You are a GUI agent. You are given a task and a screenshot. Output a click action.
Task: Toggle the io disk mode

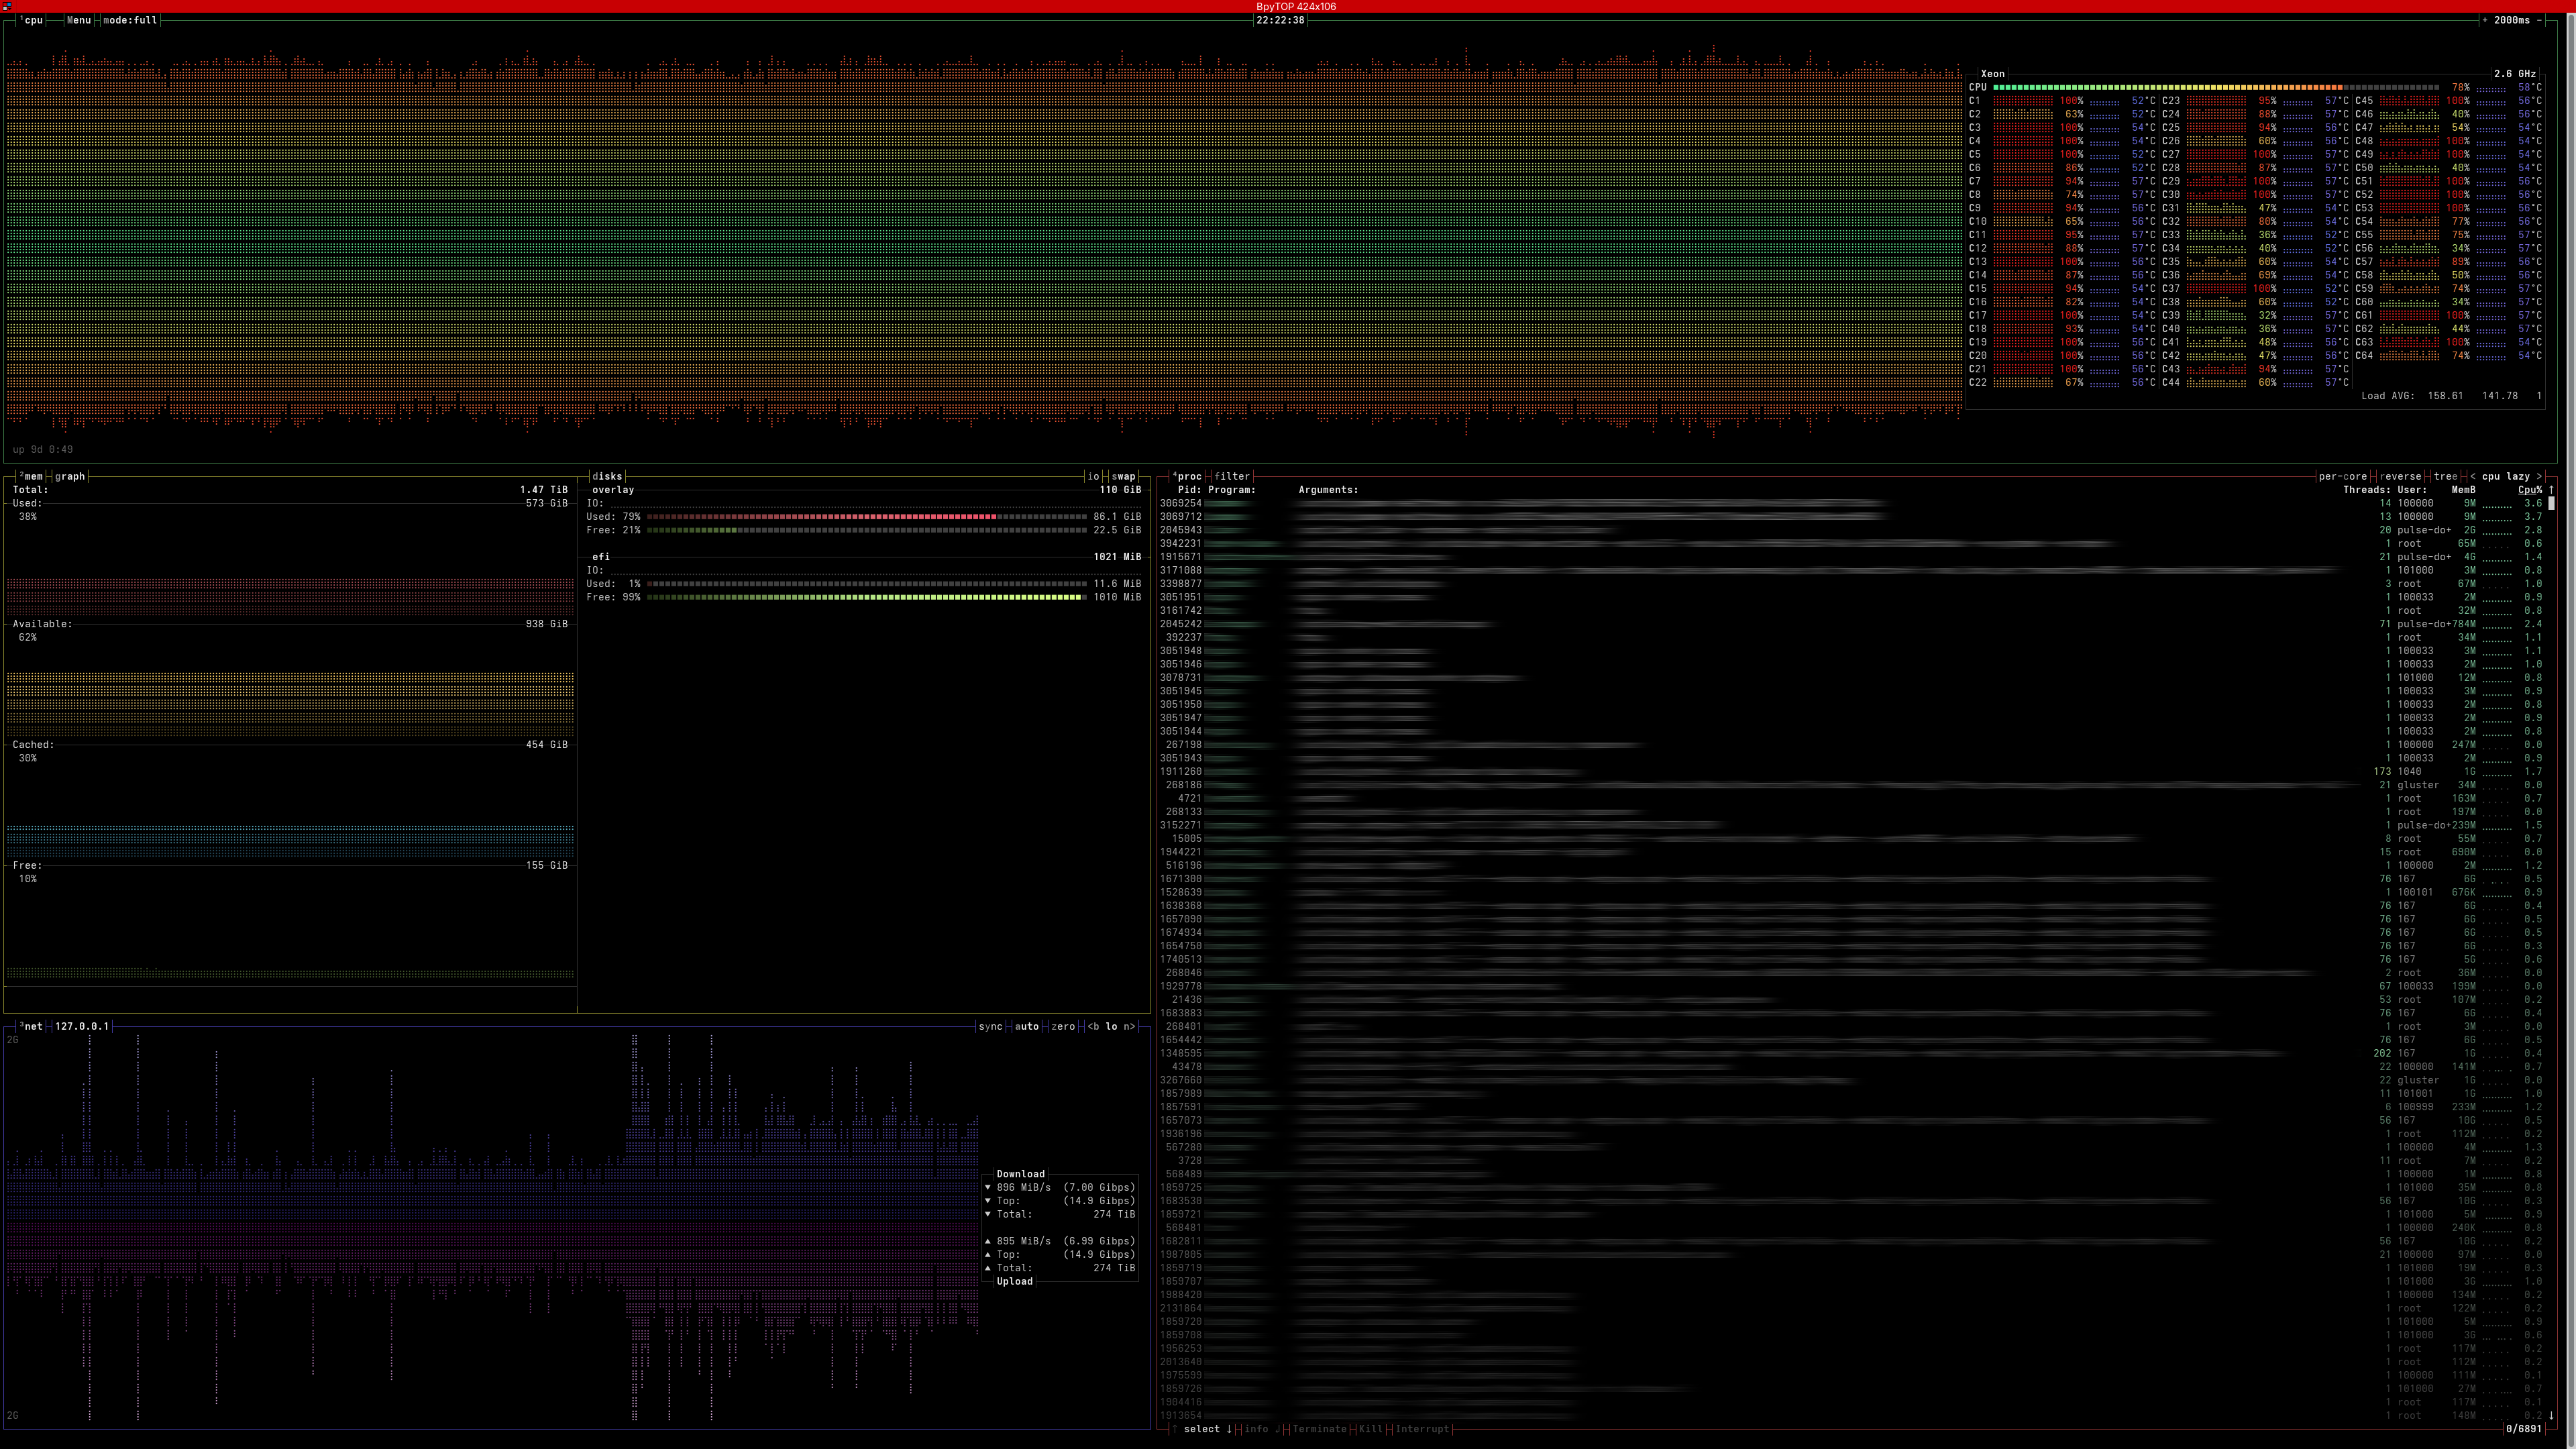point(1093,476)
